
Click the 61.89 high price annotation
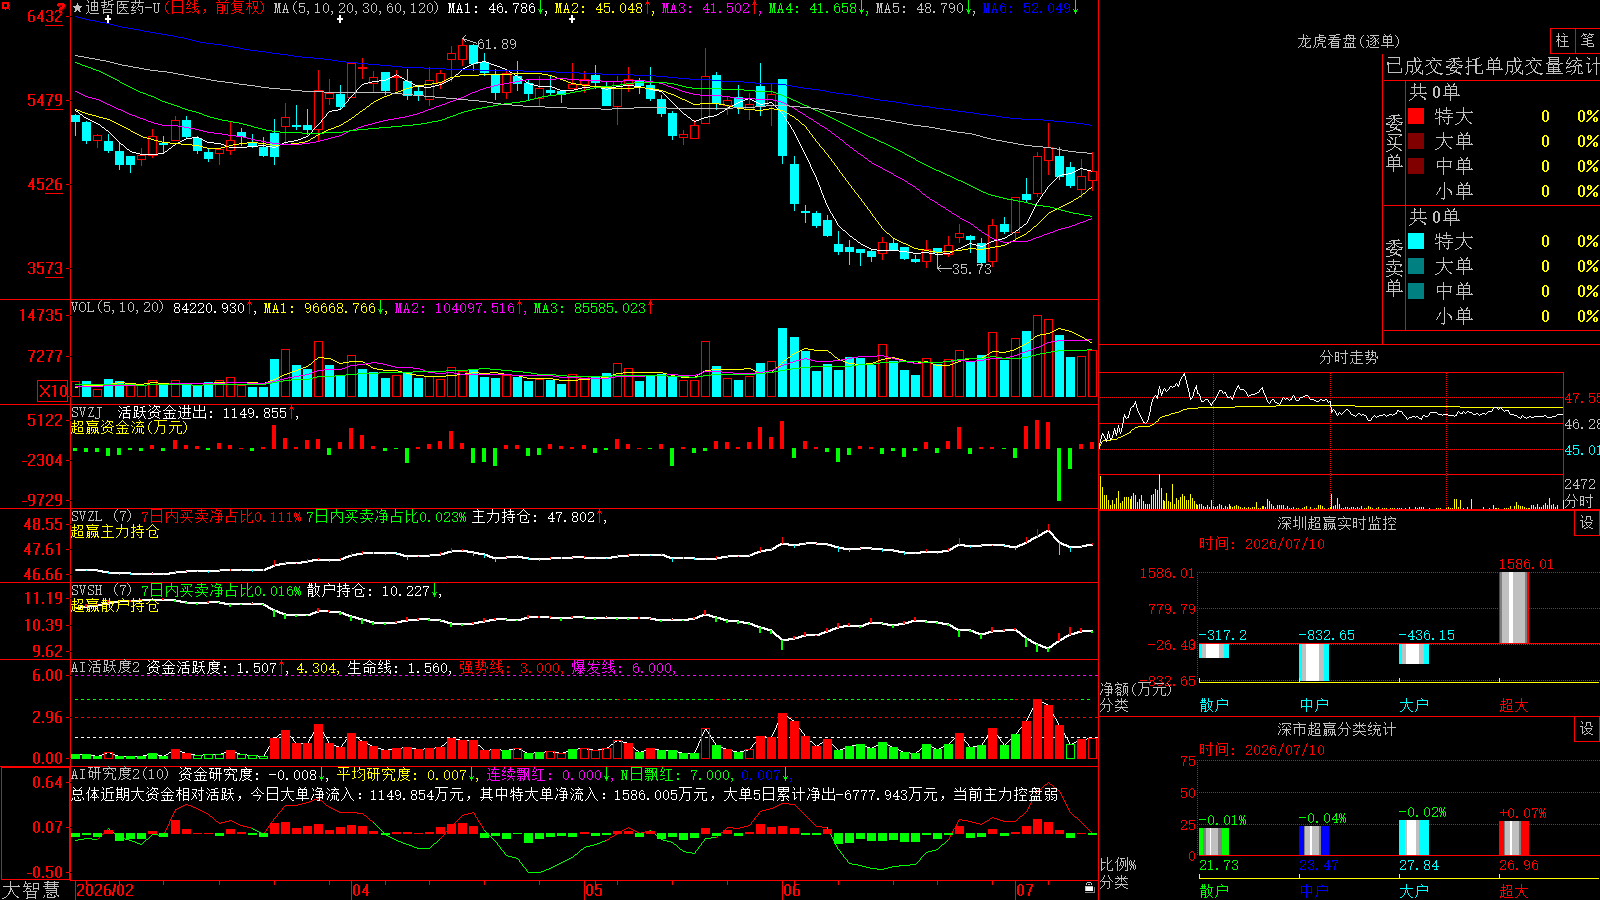[497, 44]
